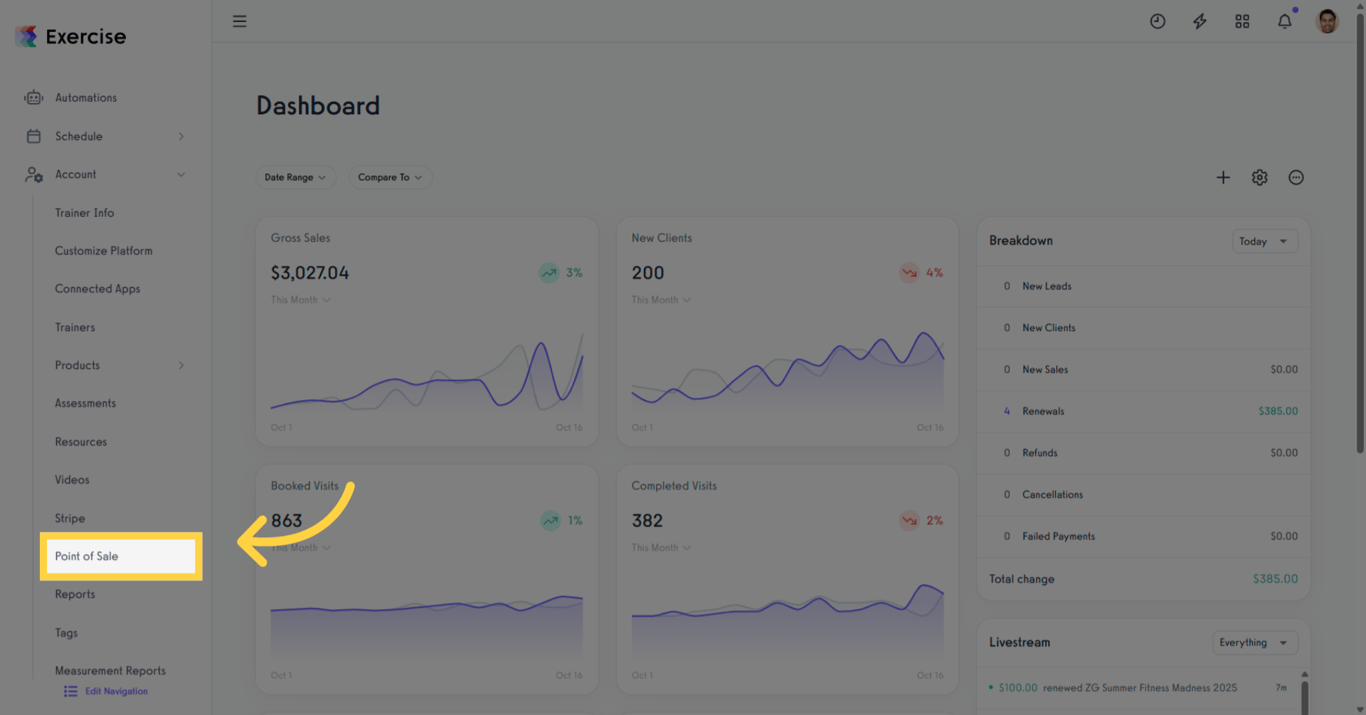Open the Compare To dropdown
1366x715 pixels.
point(390,177)
